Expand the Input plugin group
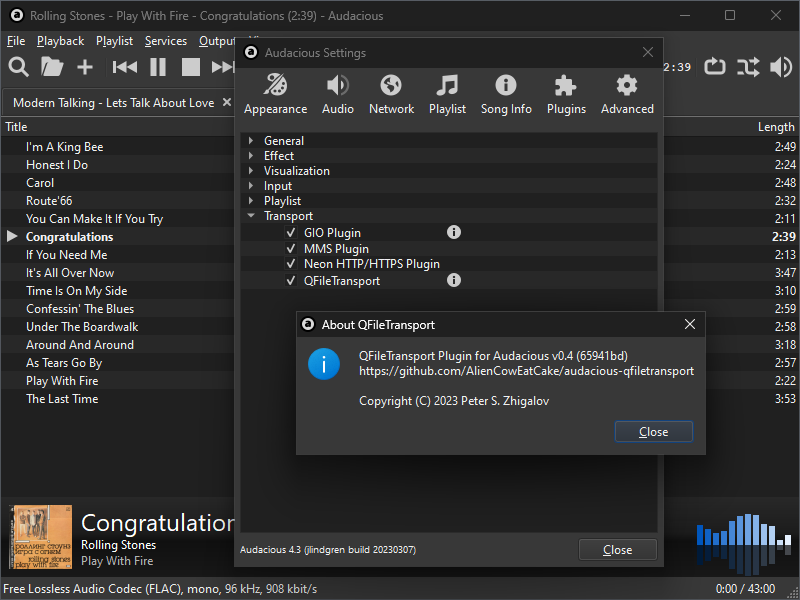 click(251, 186)
